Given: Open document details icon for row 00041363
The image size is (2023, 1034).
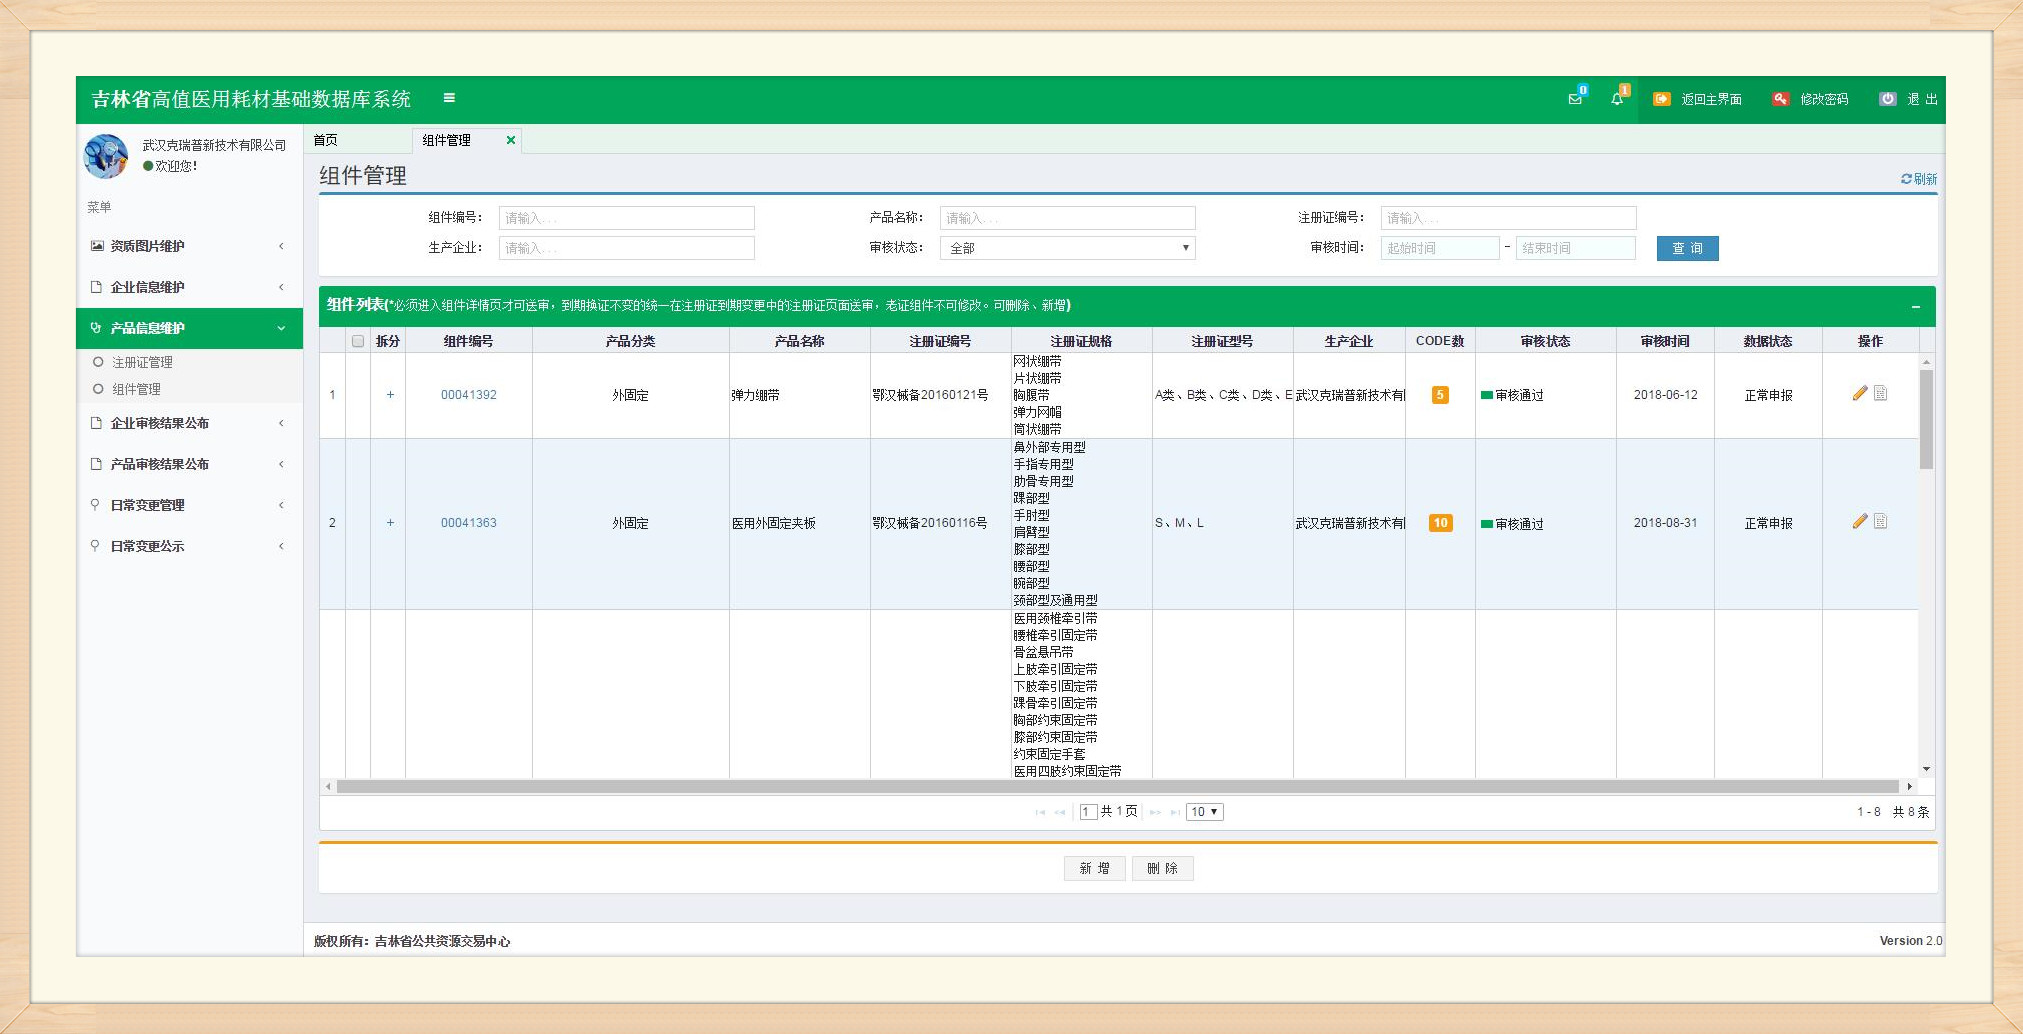Looking at the screenshot, I should tap(1881, 522).
